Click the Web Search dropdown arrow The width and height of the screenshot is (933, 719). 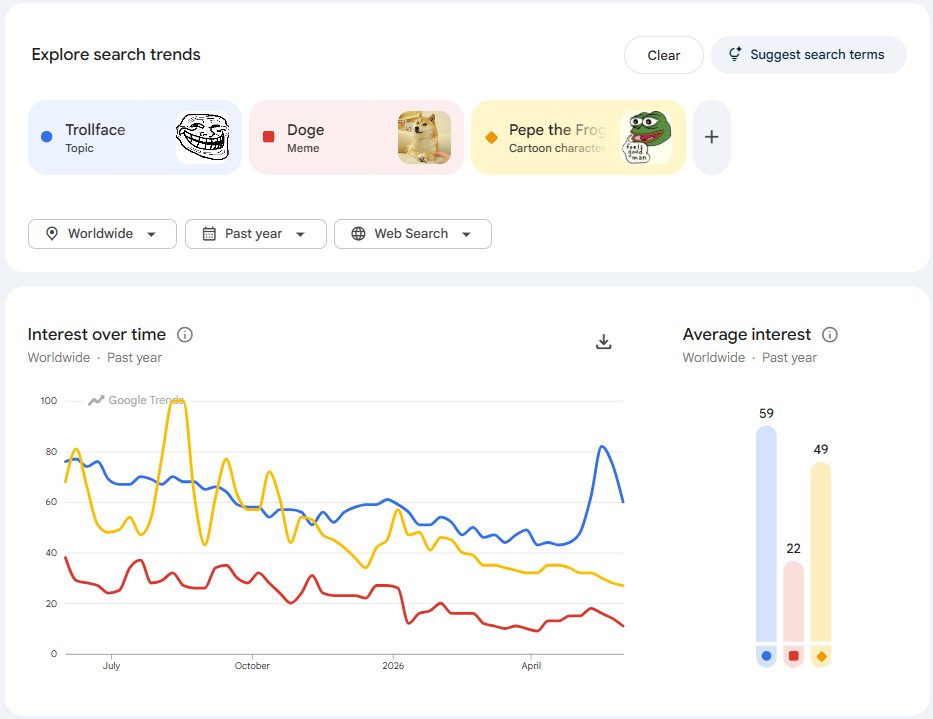click(466, 235)
